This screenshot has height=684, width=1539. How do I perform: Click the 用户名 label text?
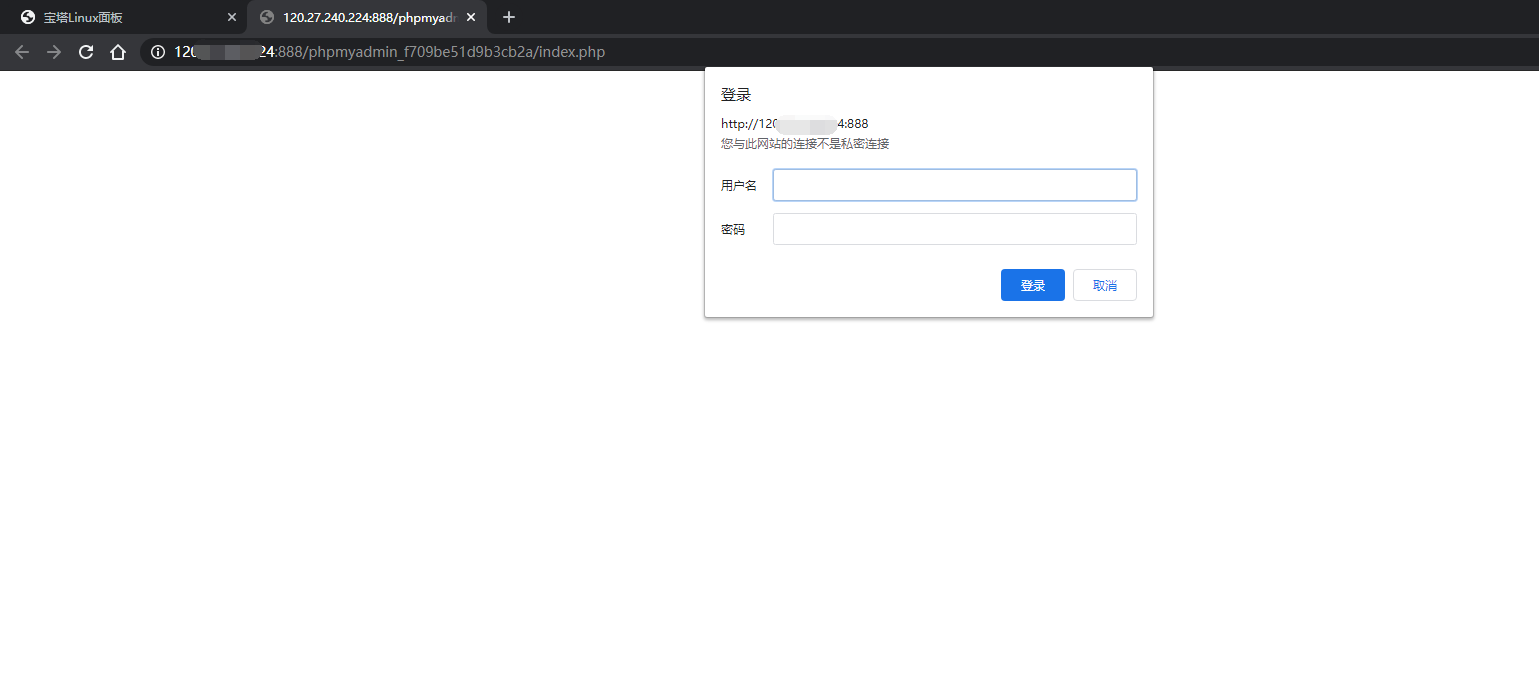point(738,185)
